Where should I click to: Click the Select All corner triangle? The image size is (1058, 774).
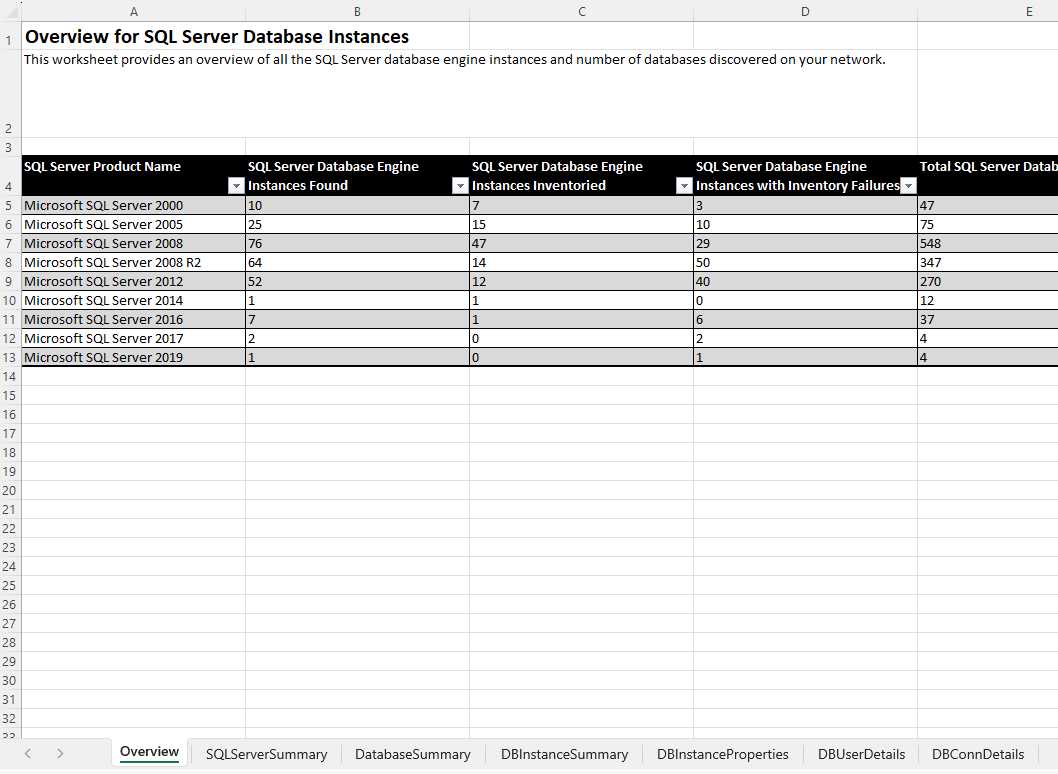click(x=11, y=11)
